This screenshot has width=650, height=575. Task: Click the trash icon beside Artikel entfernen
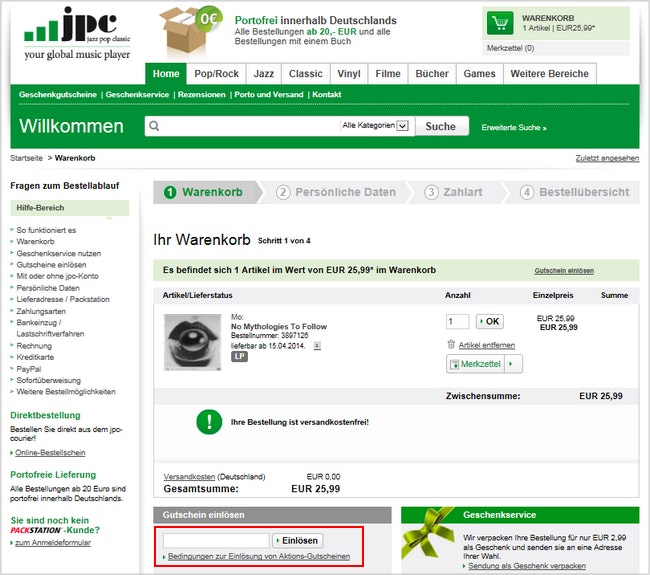(451, 345)
